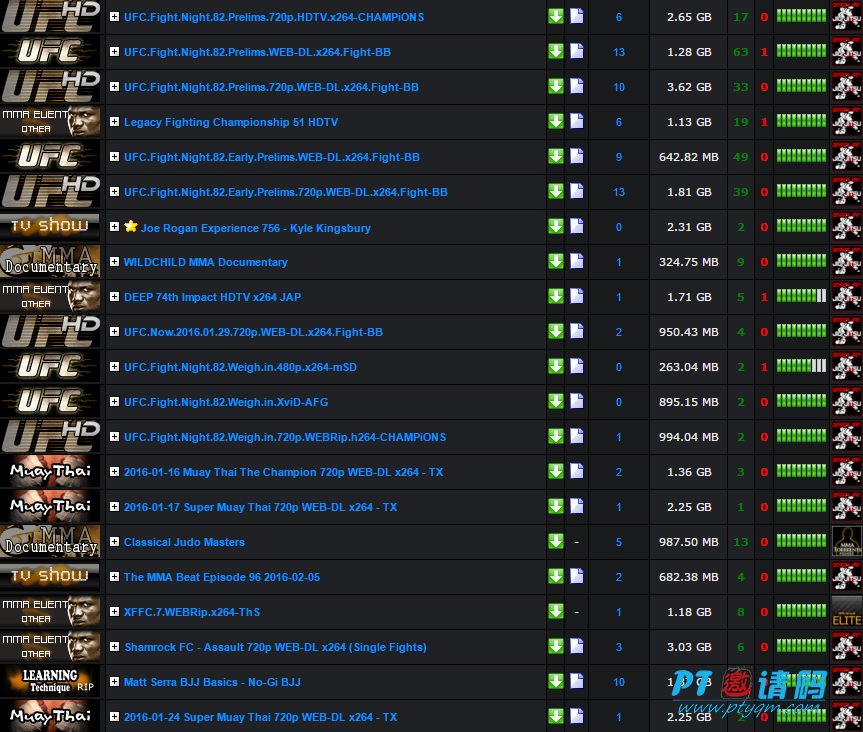
Task: Click gold star icon beside Joe Rogan Experience
Action: point(130,226)
